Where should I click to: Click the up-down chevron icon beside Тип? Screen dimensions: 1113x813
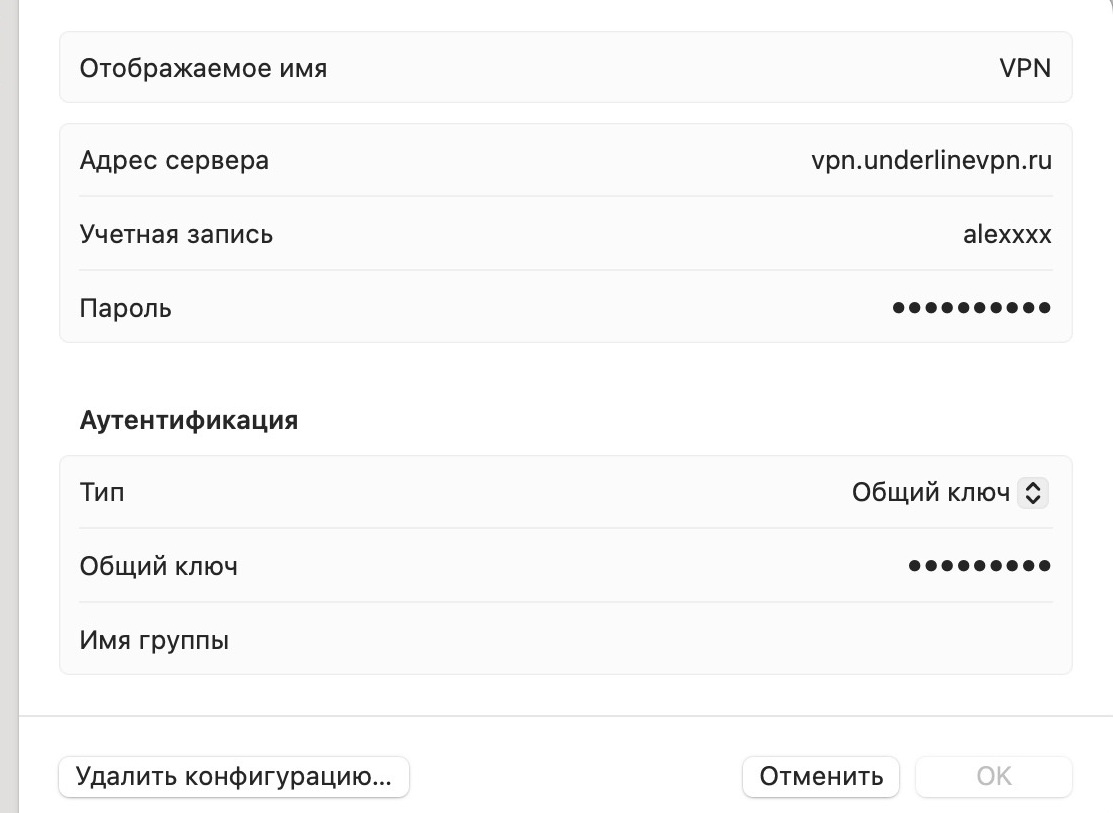click(x=1033, y=493)
